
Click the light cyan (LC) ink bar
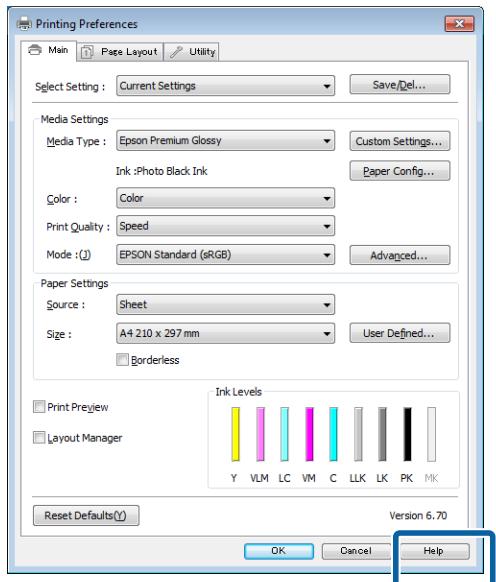point(284,434)
